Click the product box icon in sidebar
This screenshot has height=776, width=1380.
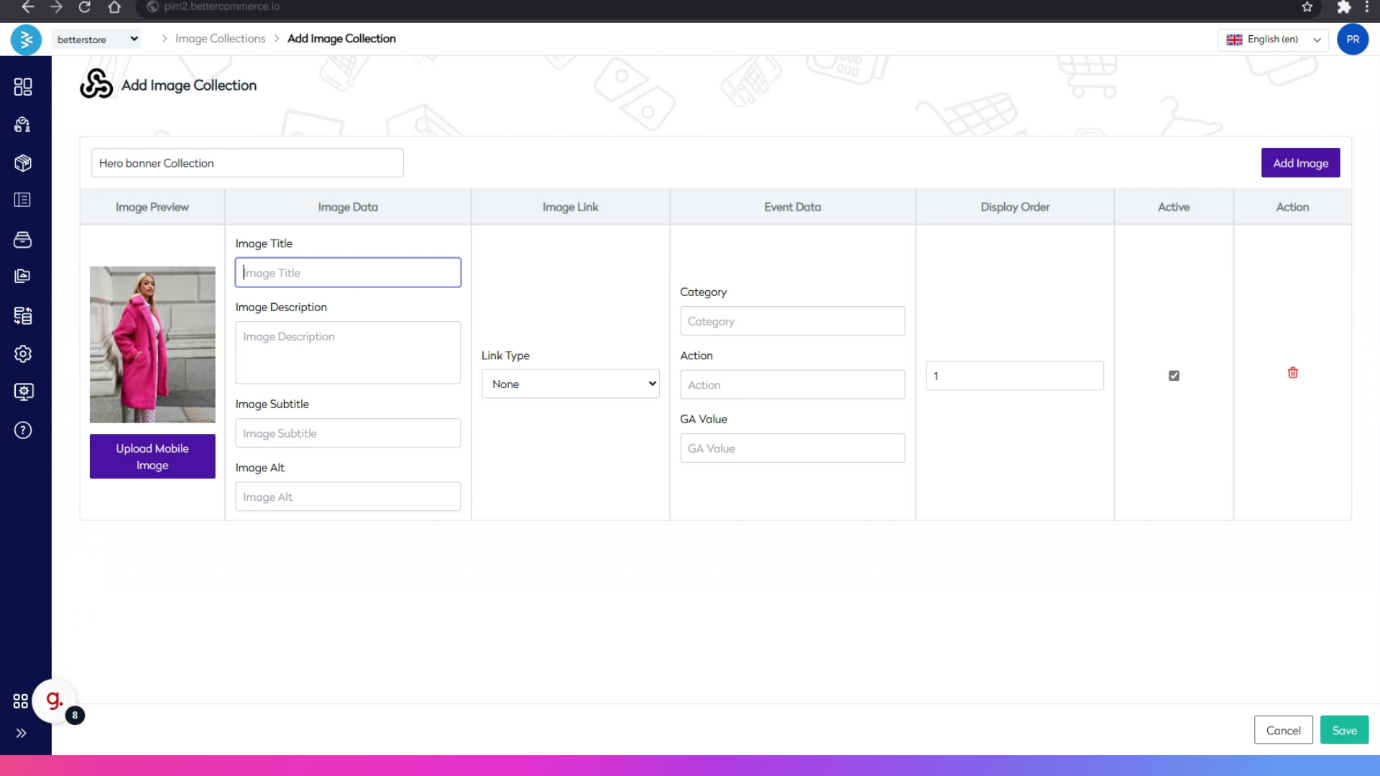[x=23, y=163]
